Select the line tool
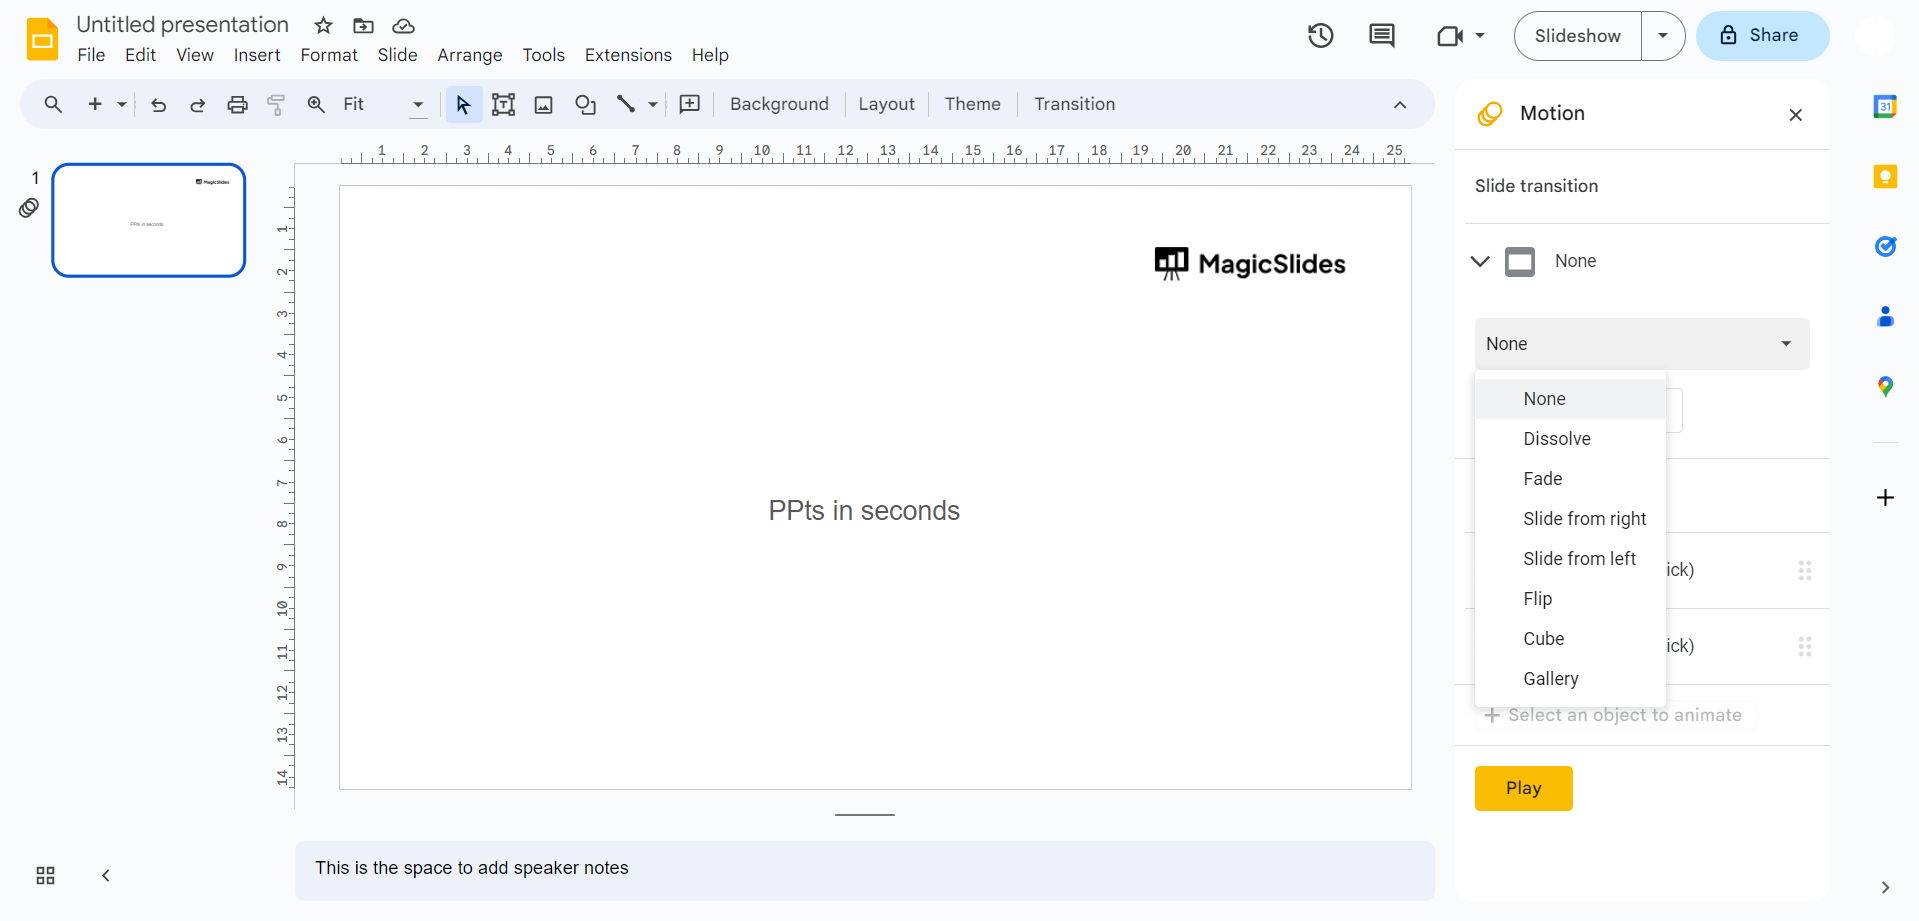 626,104
